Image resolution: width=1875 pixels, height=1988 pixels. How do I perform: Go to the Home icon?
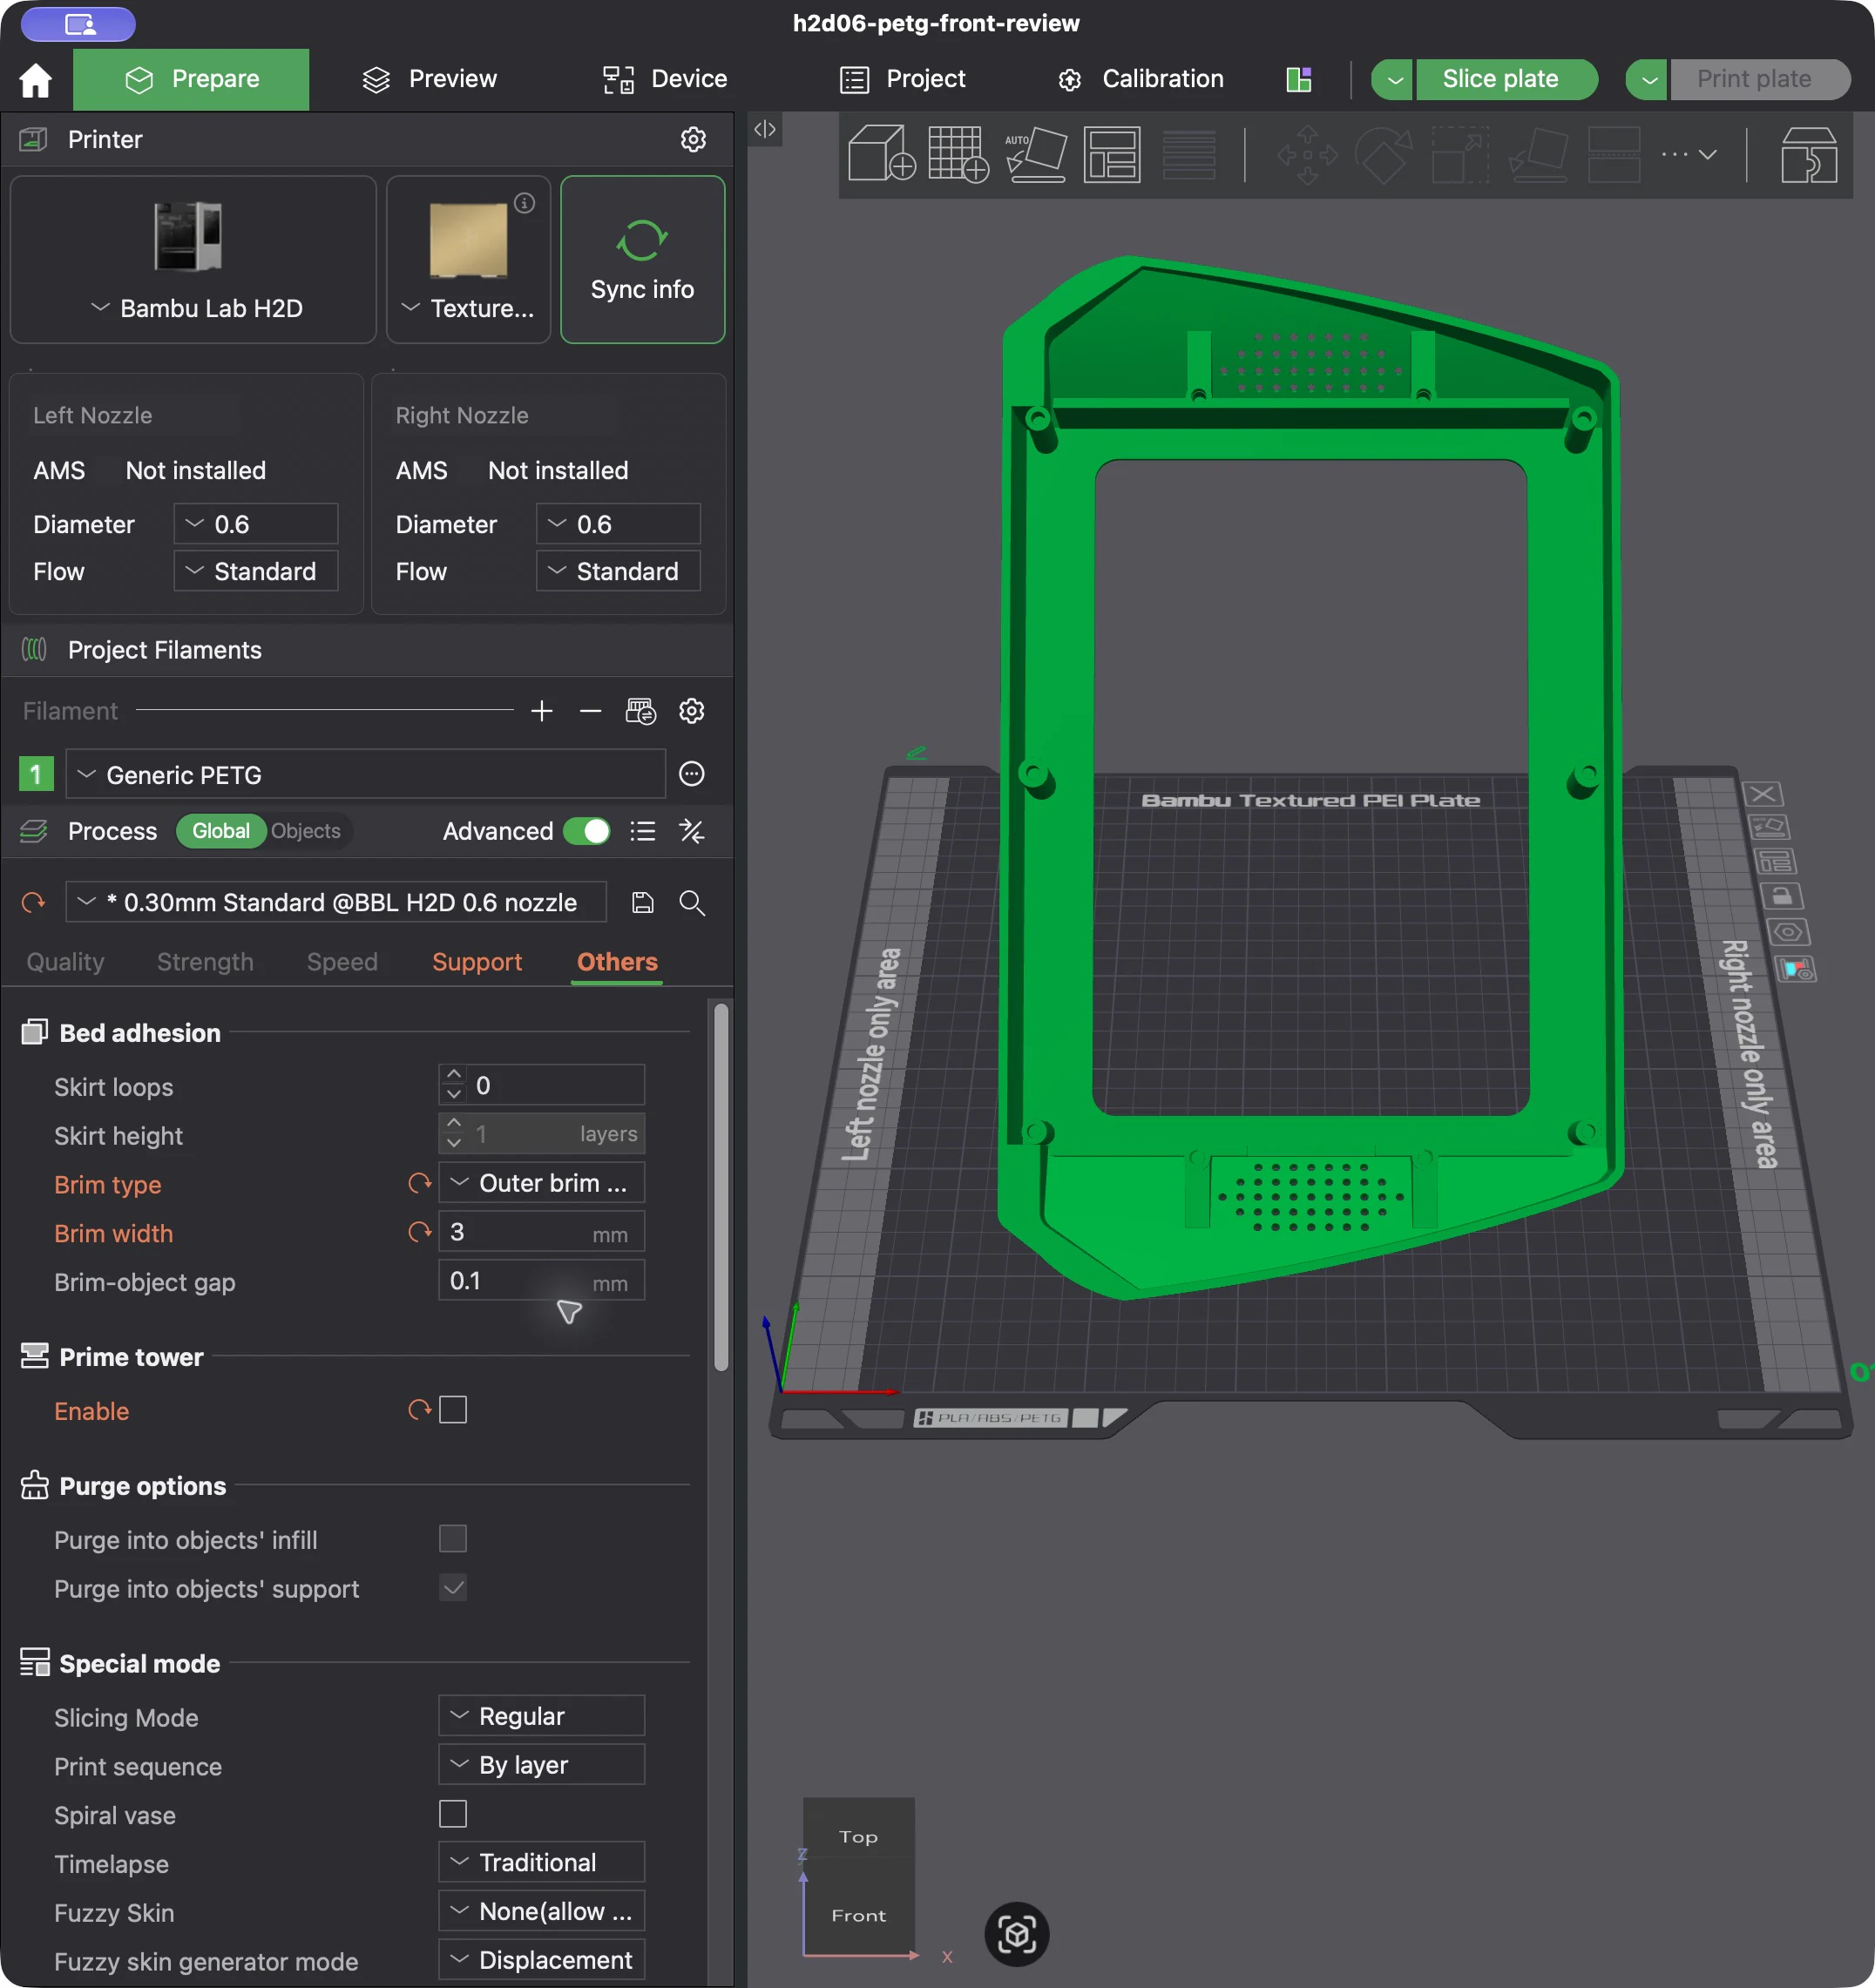point(36,80)
